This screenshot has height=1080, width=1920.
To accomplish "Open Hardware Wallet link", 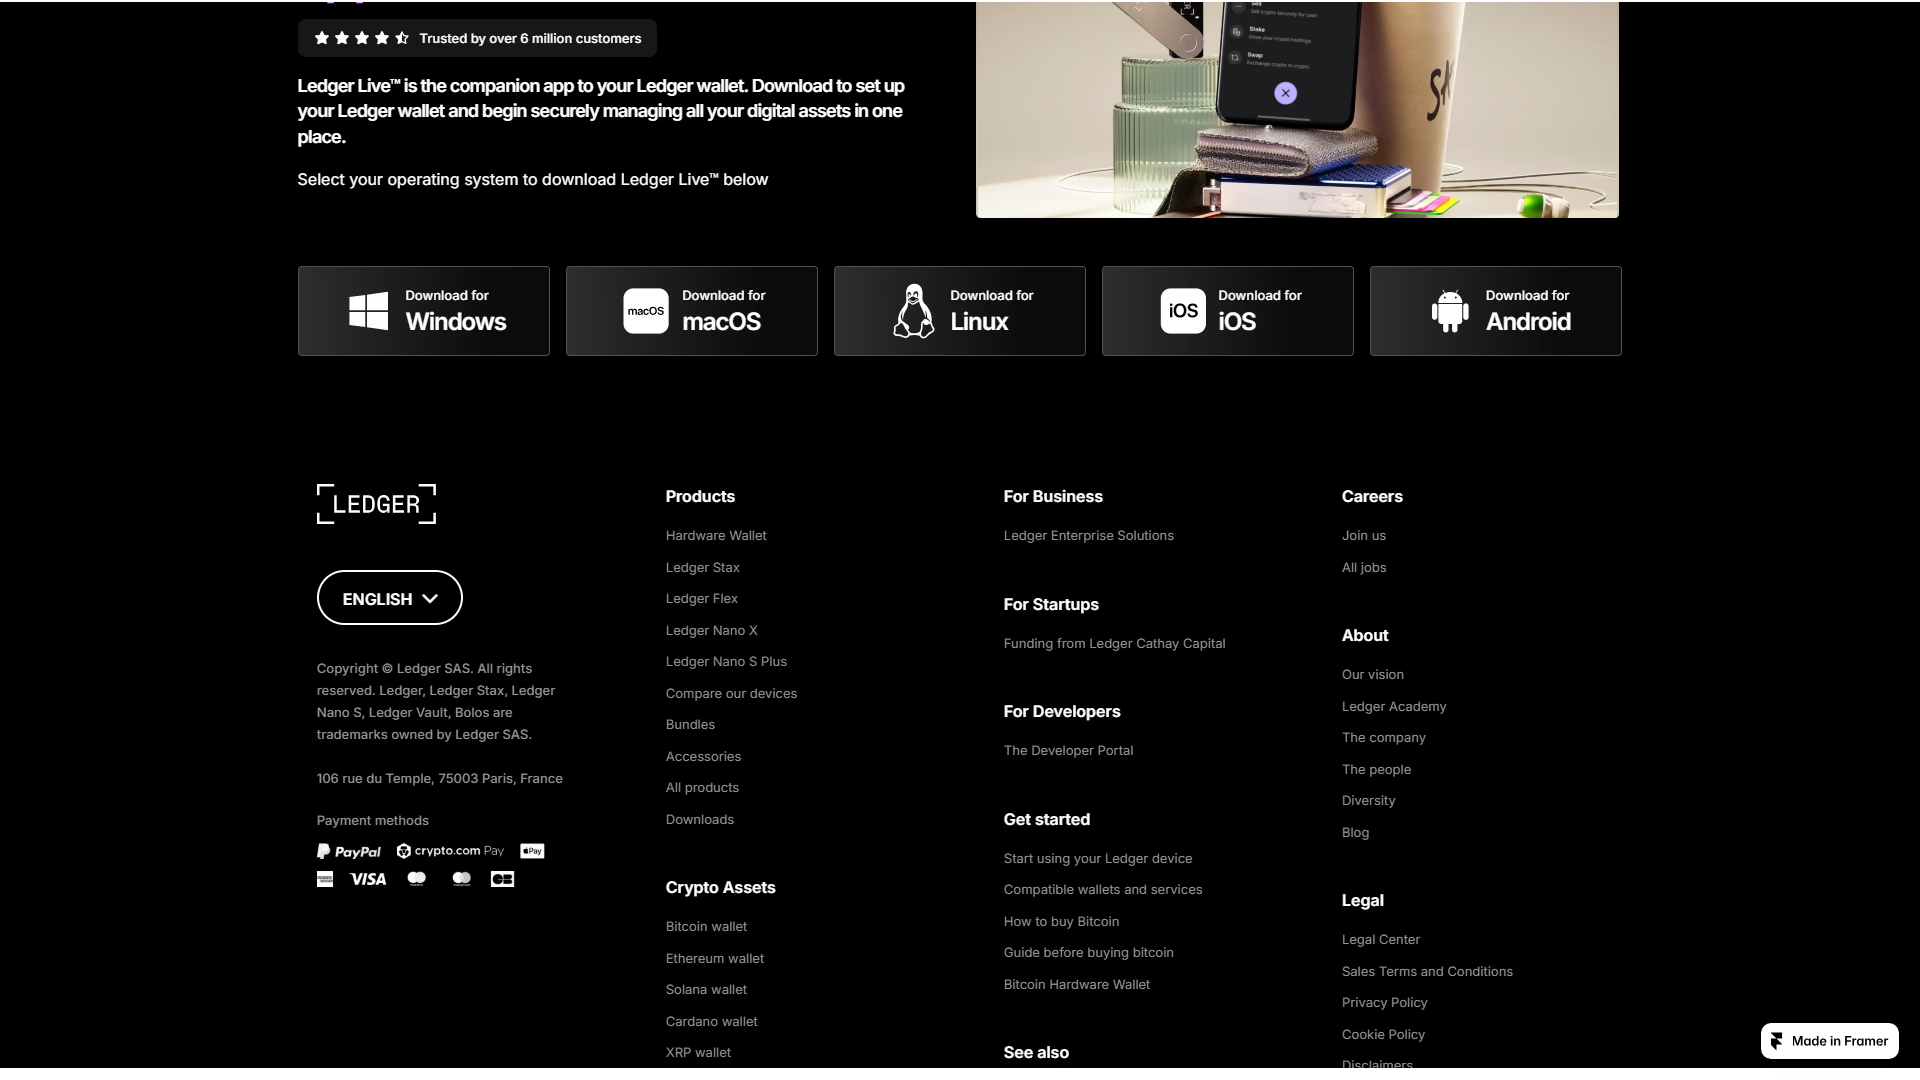I will pos(716,536).
